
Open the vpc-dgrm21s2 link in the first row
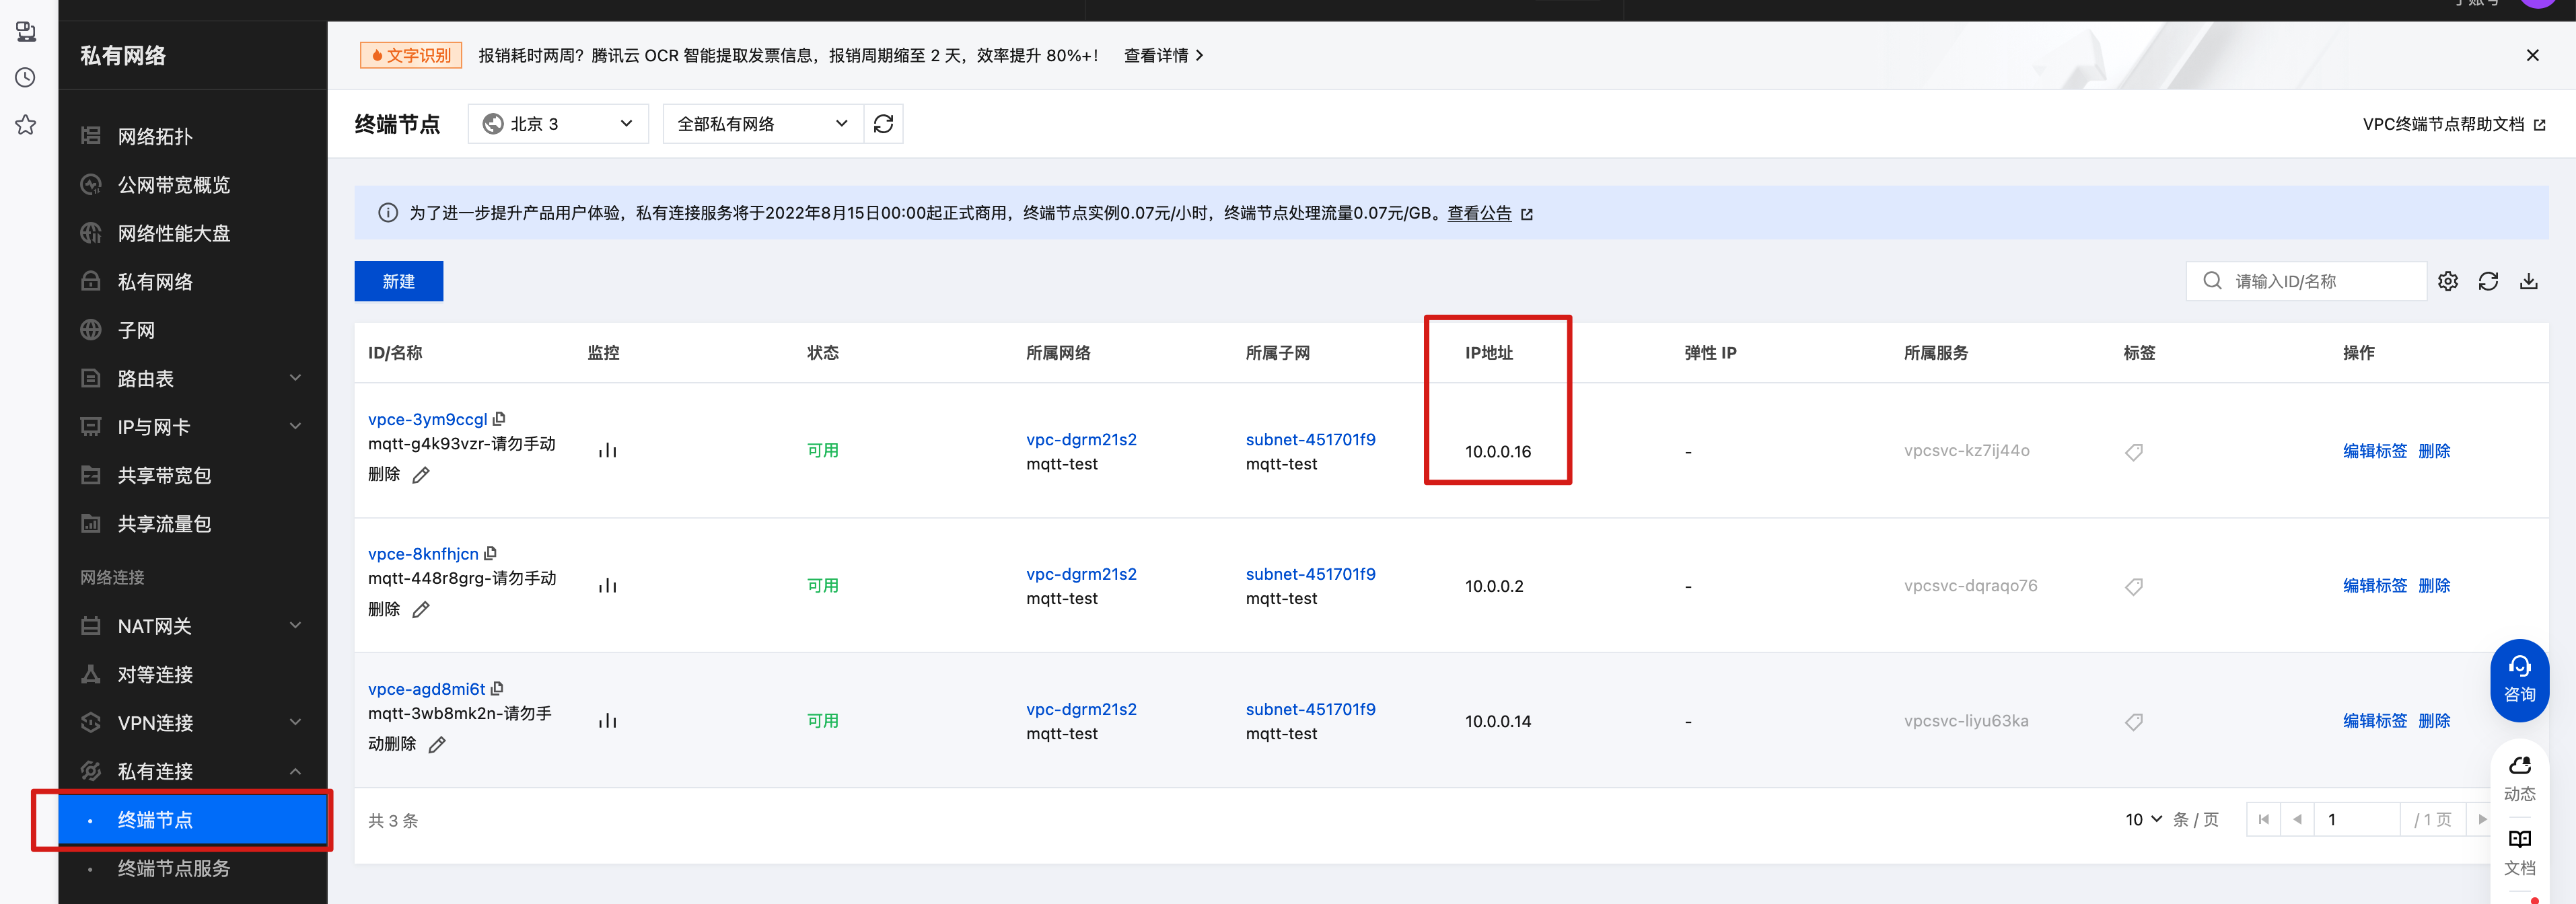click(x=1080, y=439)
